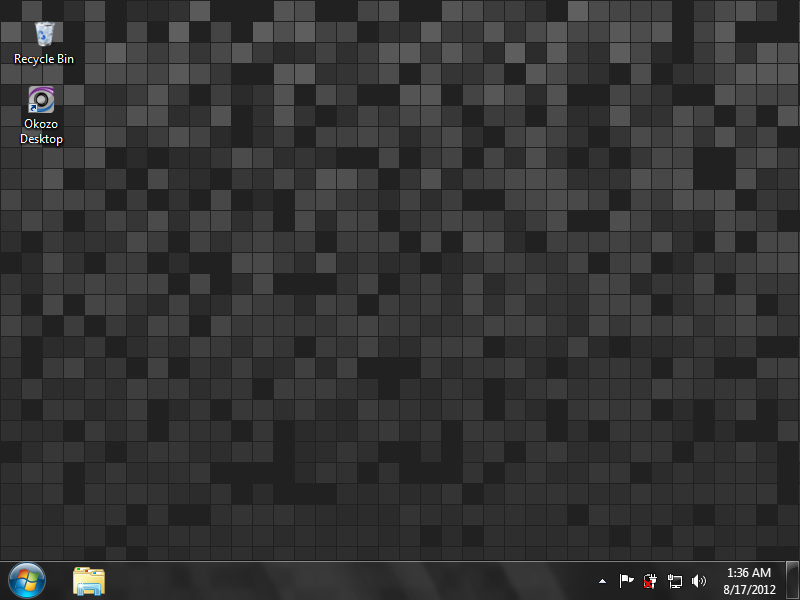Click the date 8/17/2012
The image size is (800, 600).
[x=749, y=590]
